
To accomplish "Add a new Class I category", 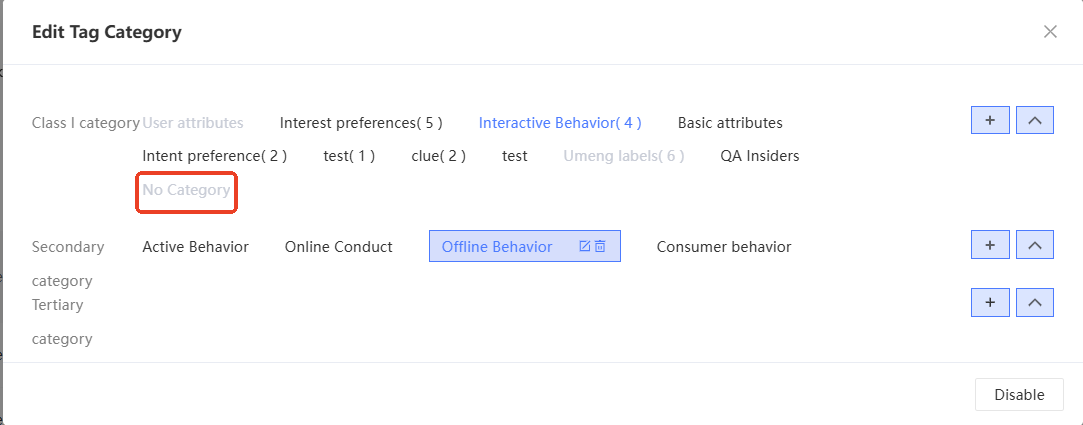I will (x=990, y=120).
